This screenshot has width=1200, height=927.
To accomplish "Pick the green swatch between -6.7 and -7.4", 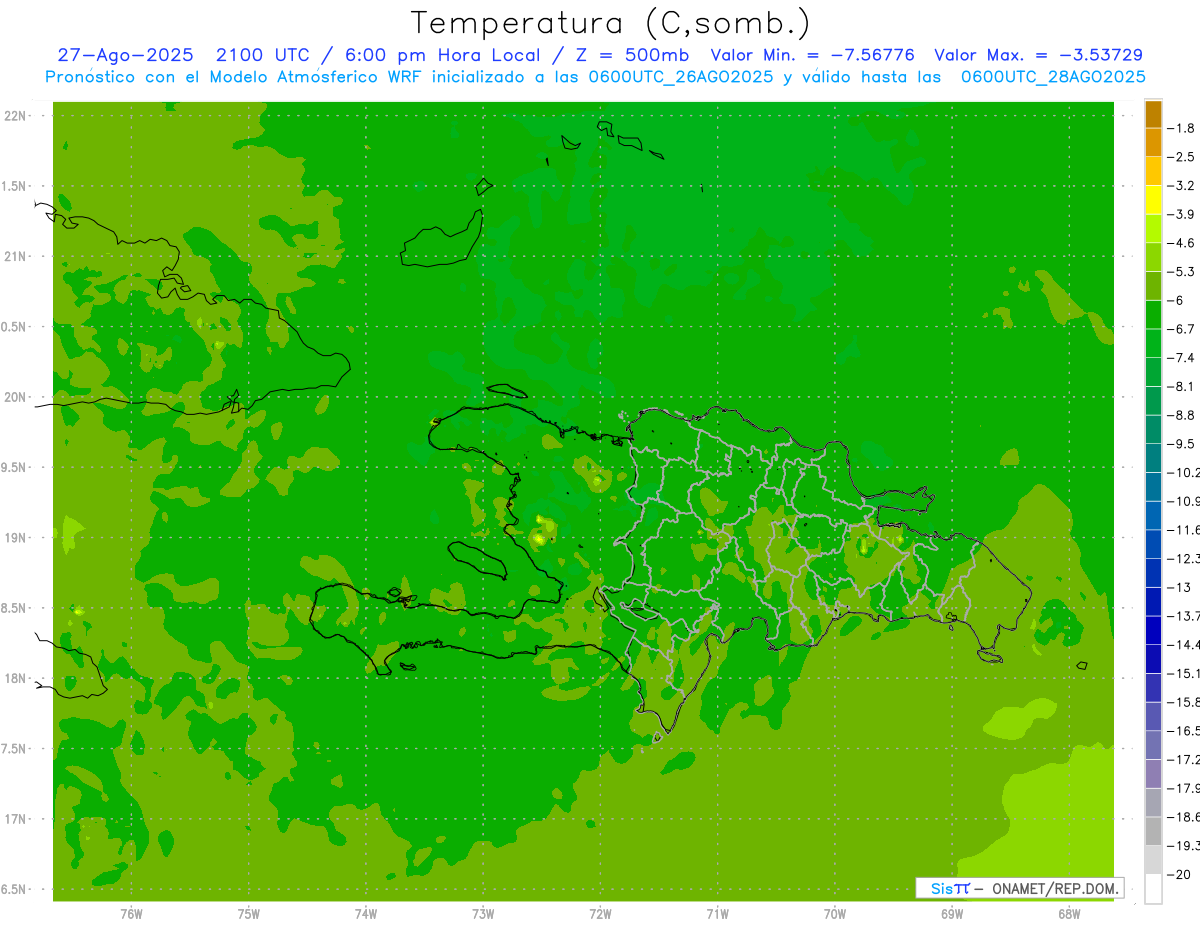I will [x=1153, y=343].
